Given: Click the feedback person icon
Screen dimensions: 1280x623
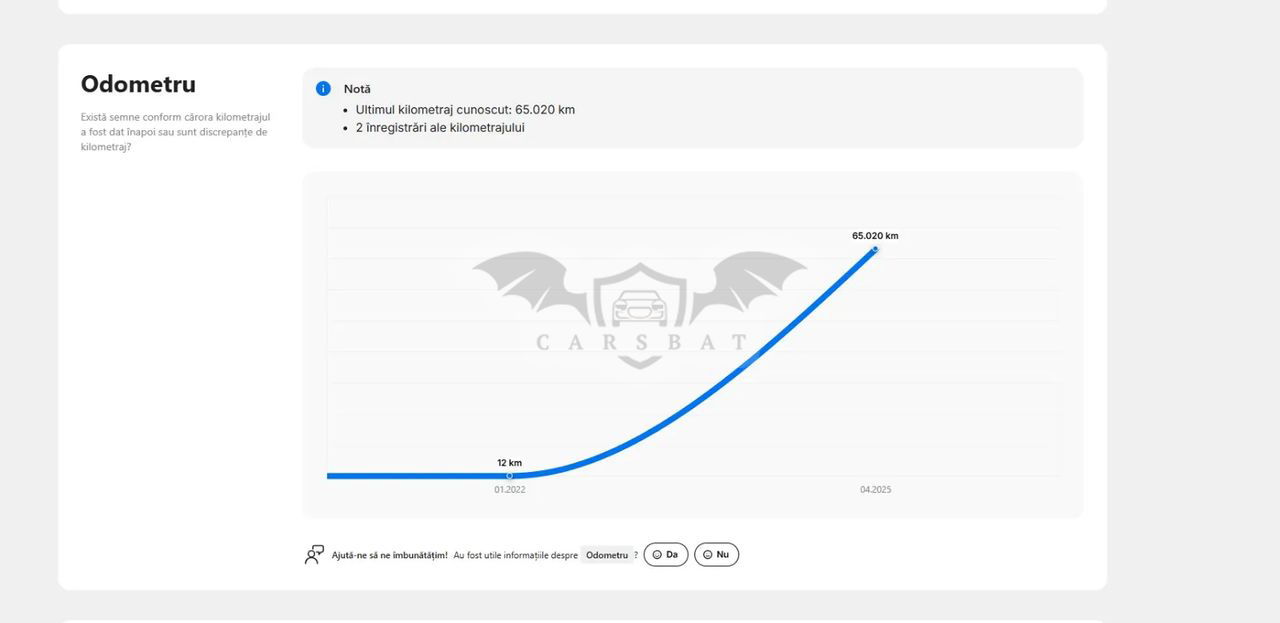Looking at the screenshot, I should 314,555.
